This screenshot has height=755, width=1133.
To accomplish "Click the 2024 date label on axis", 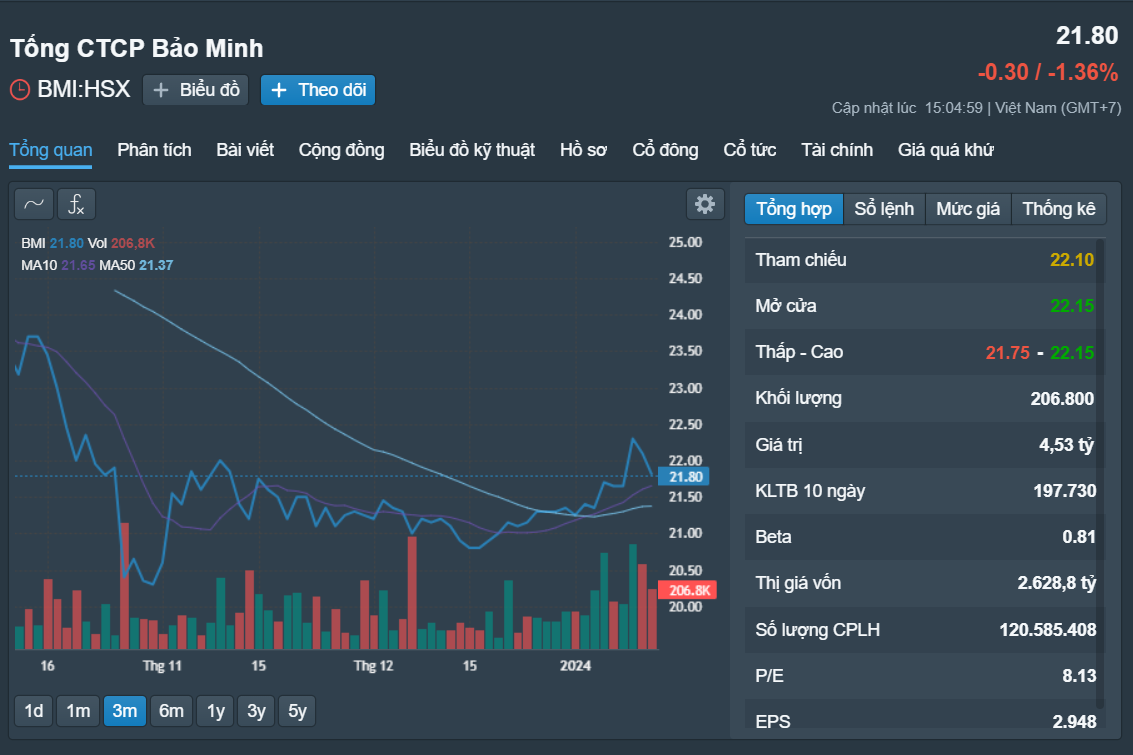I will click(x=575, y=666).
